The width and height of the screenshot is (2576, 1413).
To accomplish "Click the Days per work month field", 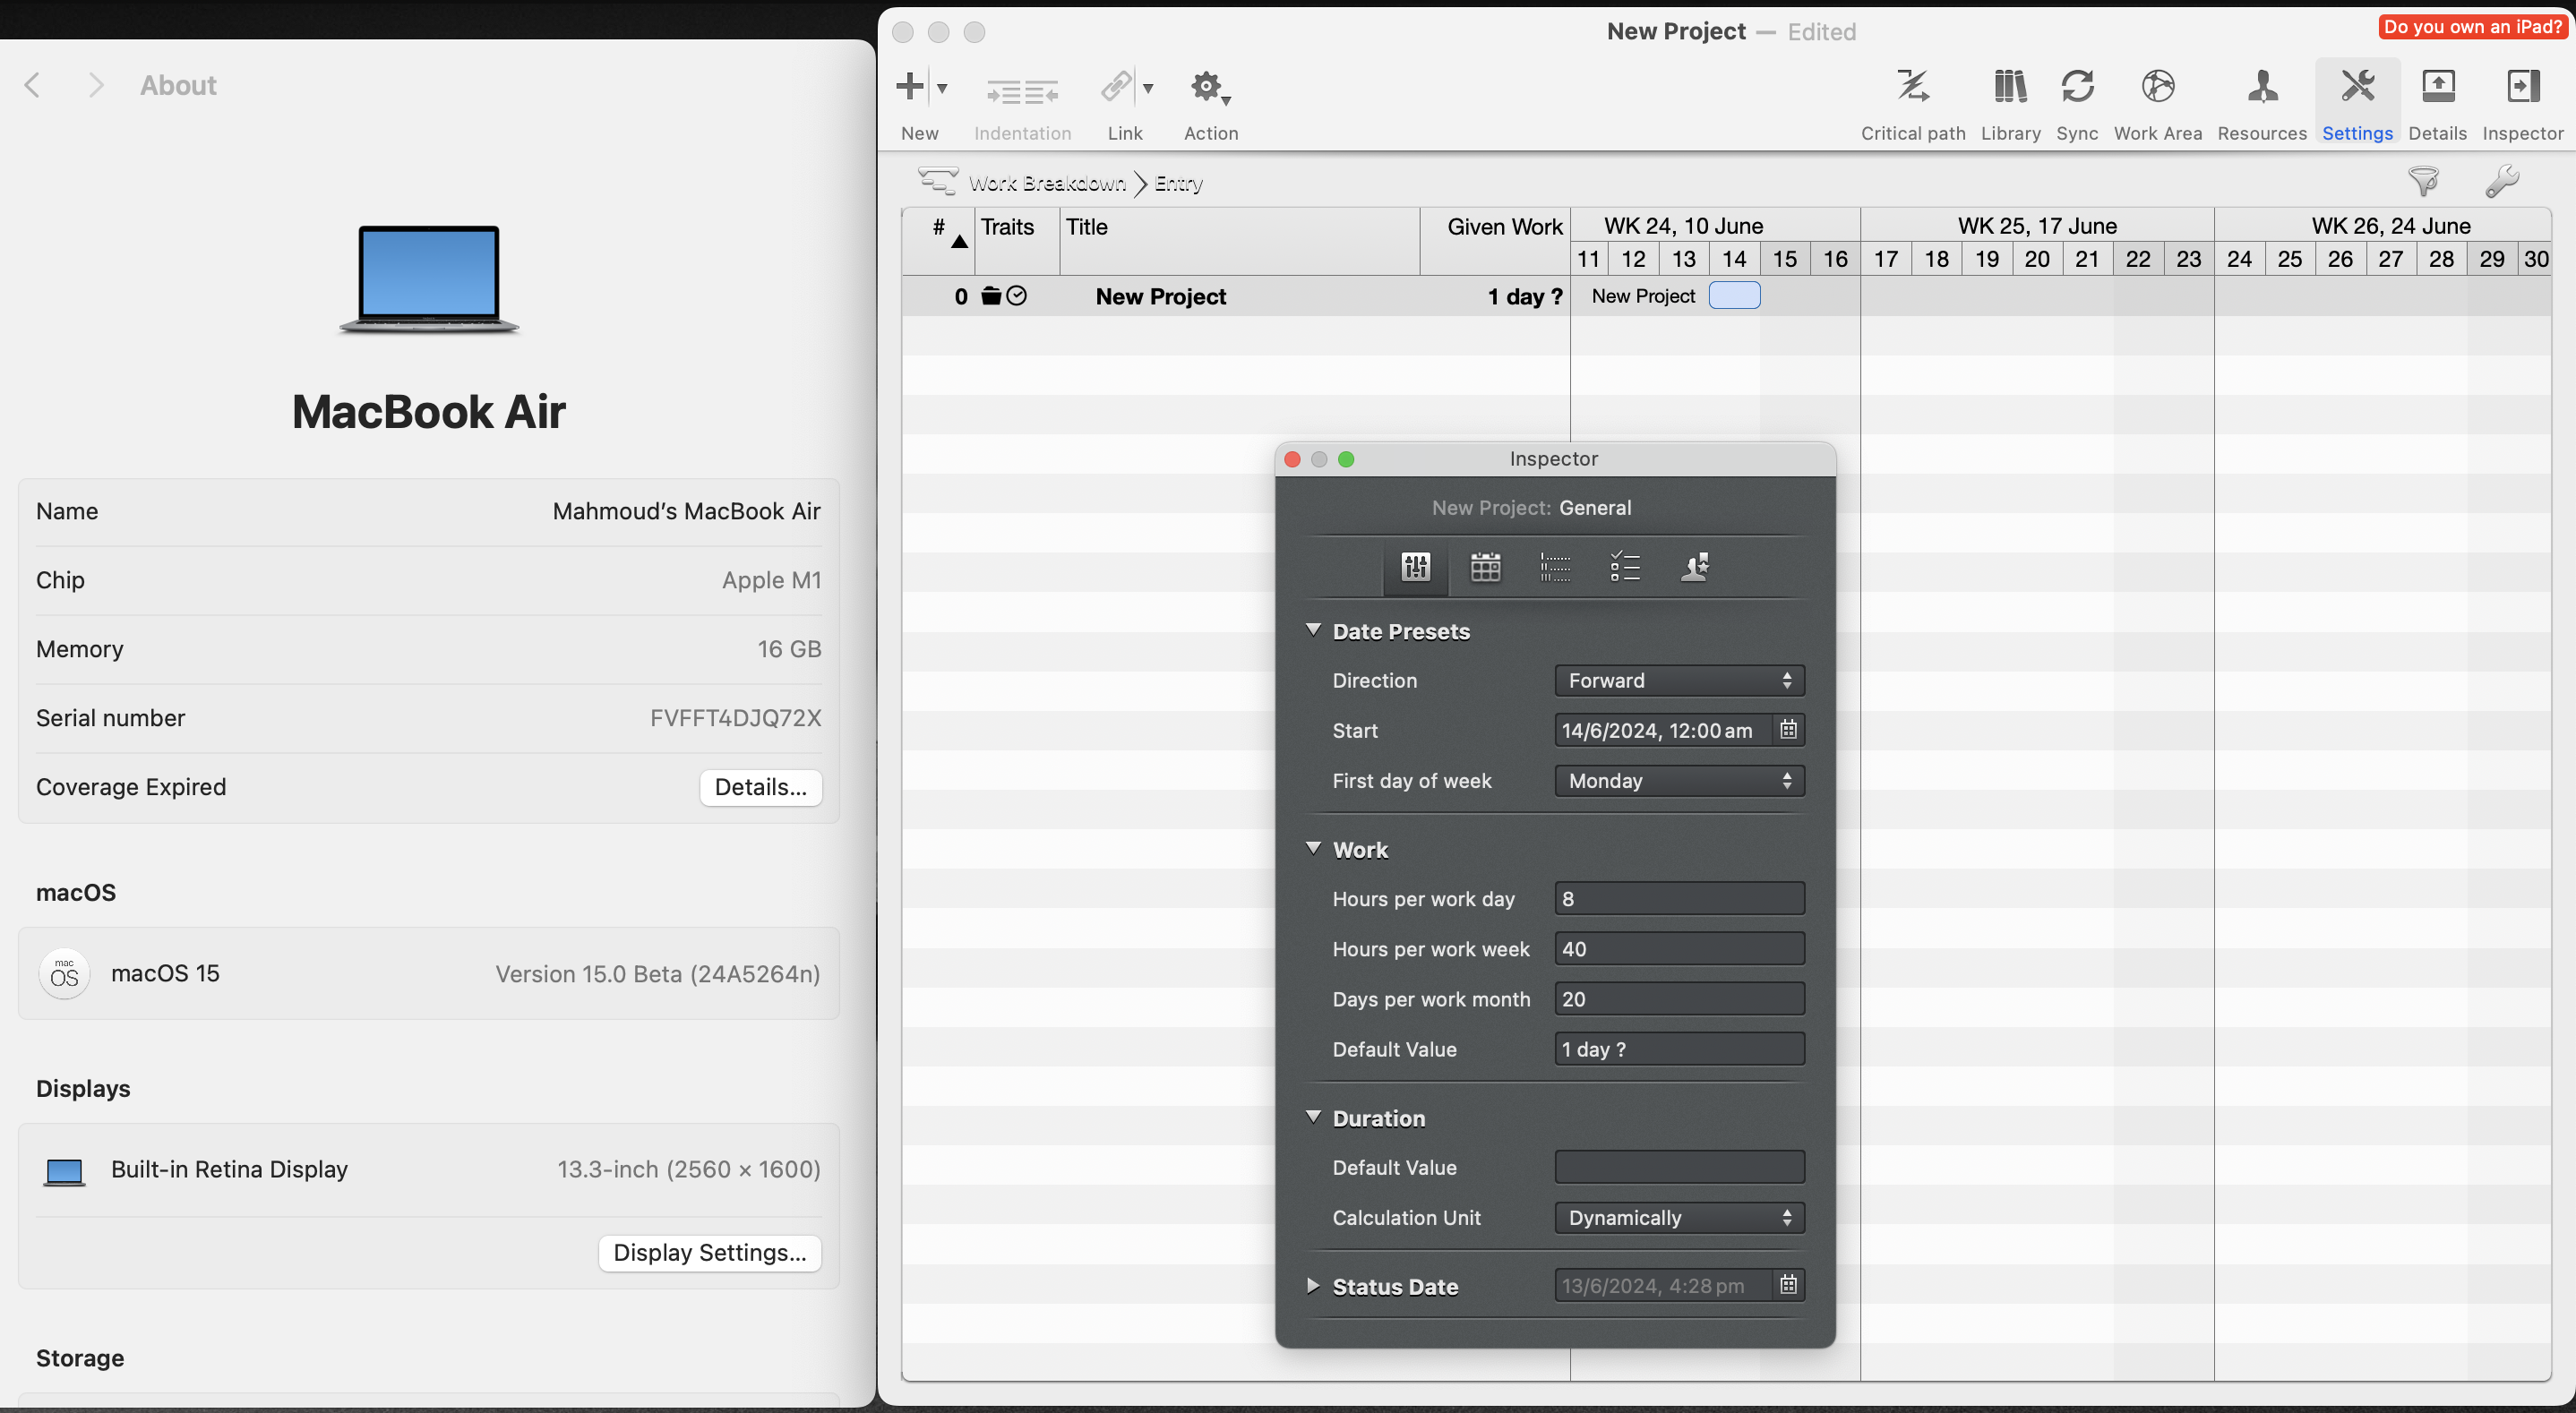I will [1679, 999].
